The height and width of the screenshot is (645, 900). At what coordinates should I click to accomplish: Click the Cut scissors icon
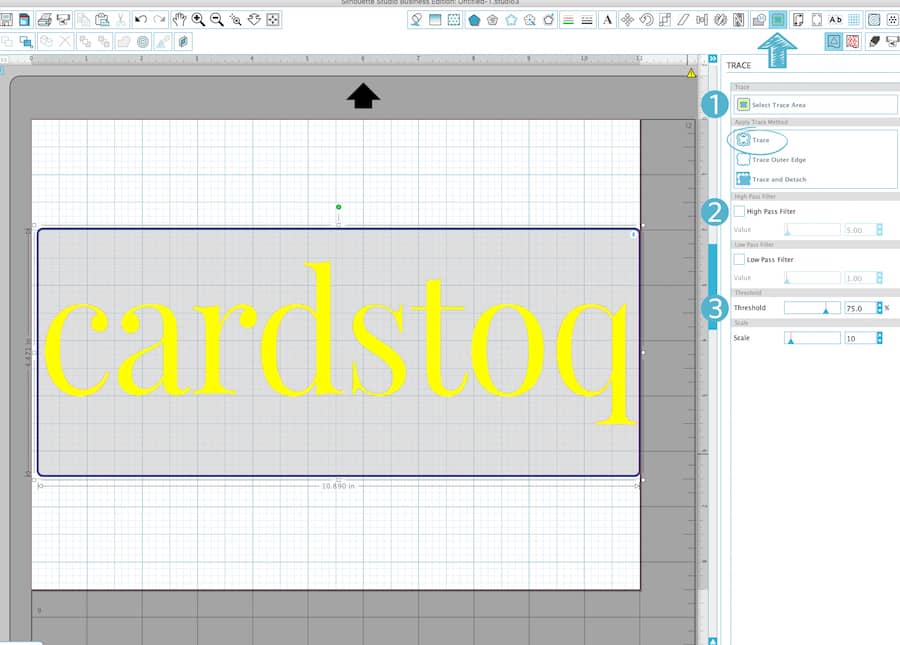(121, 20)
